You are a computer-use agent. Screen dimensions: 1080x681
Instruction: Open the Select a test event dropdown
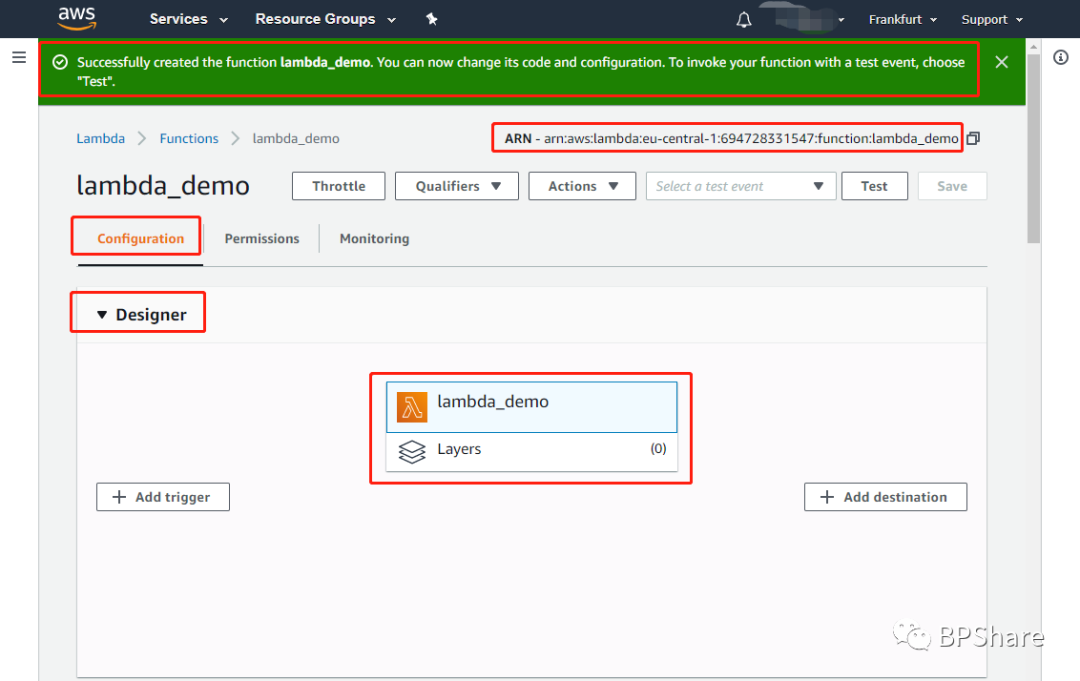[x=741, y=186]
